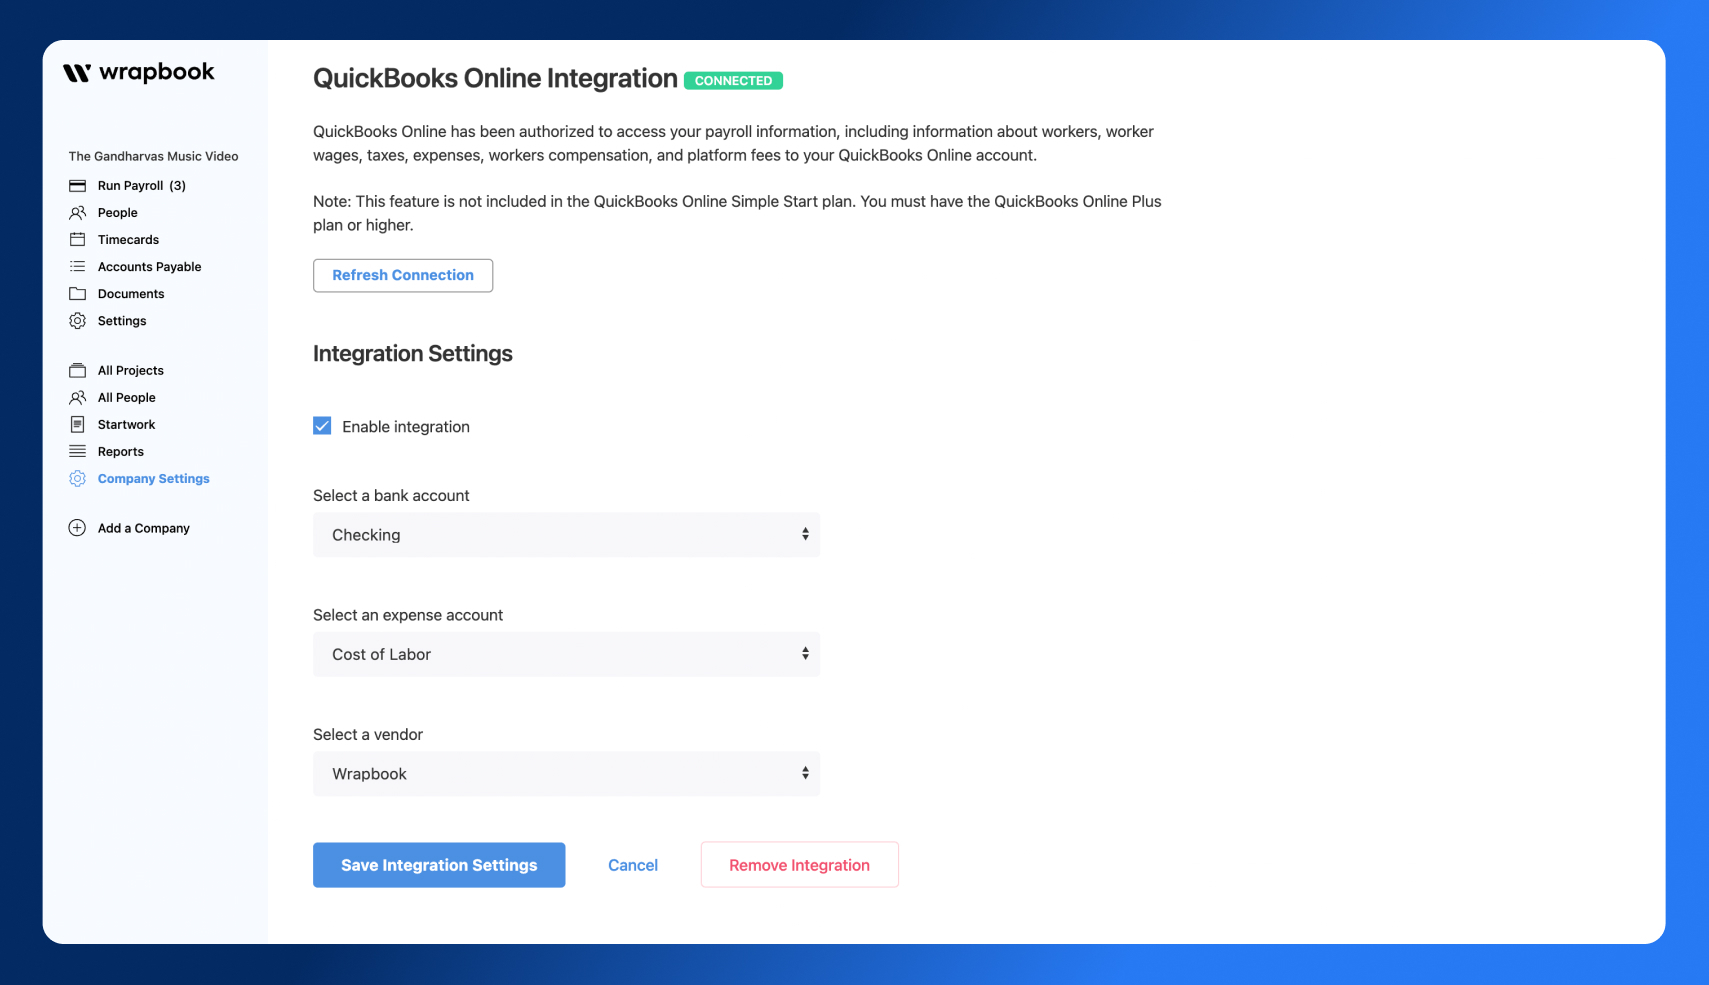The image size is (1709, 985).
Task: Open Accounts Payable via its list icon
Action: point(77,266)
